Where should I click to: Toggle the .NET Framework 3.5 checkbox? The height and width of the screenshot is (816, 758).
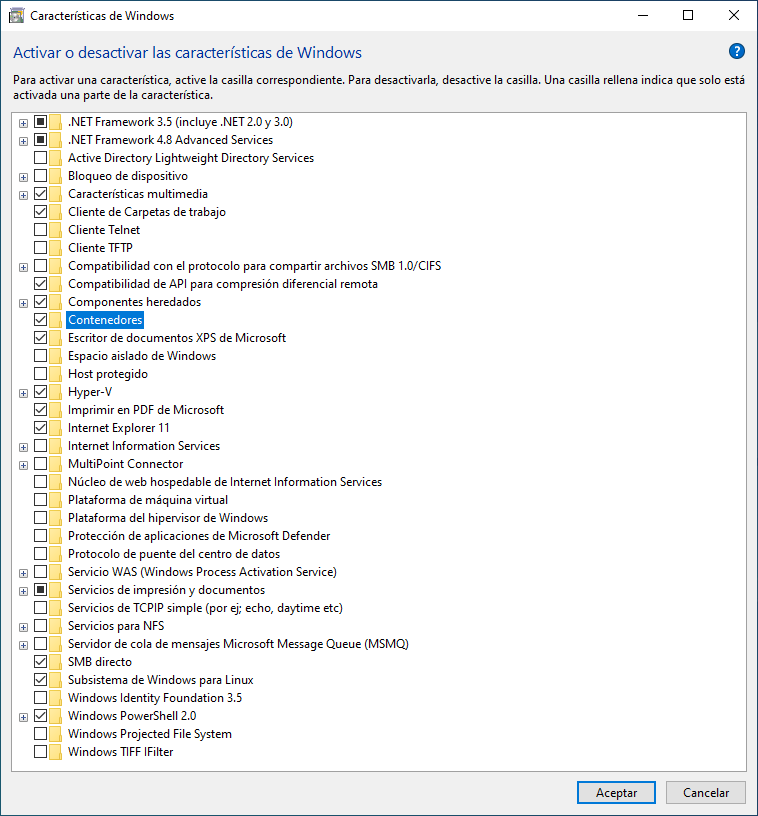pyautogui.click(x=41, y=122)
